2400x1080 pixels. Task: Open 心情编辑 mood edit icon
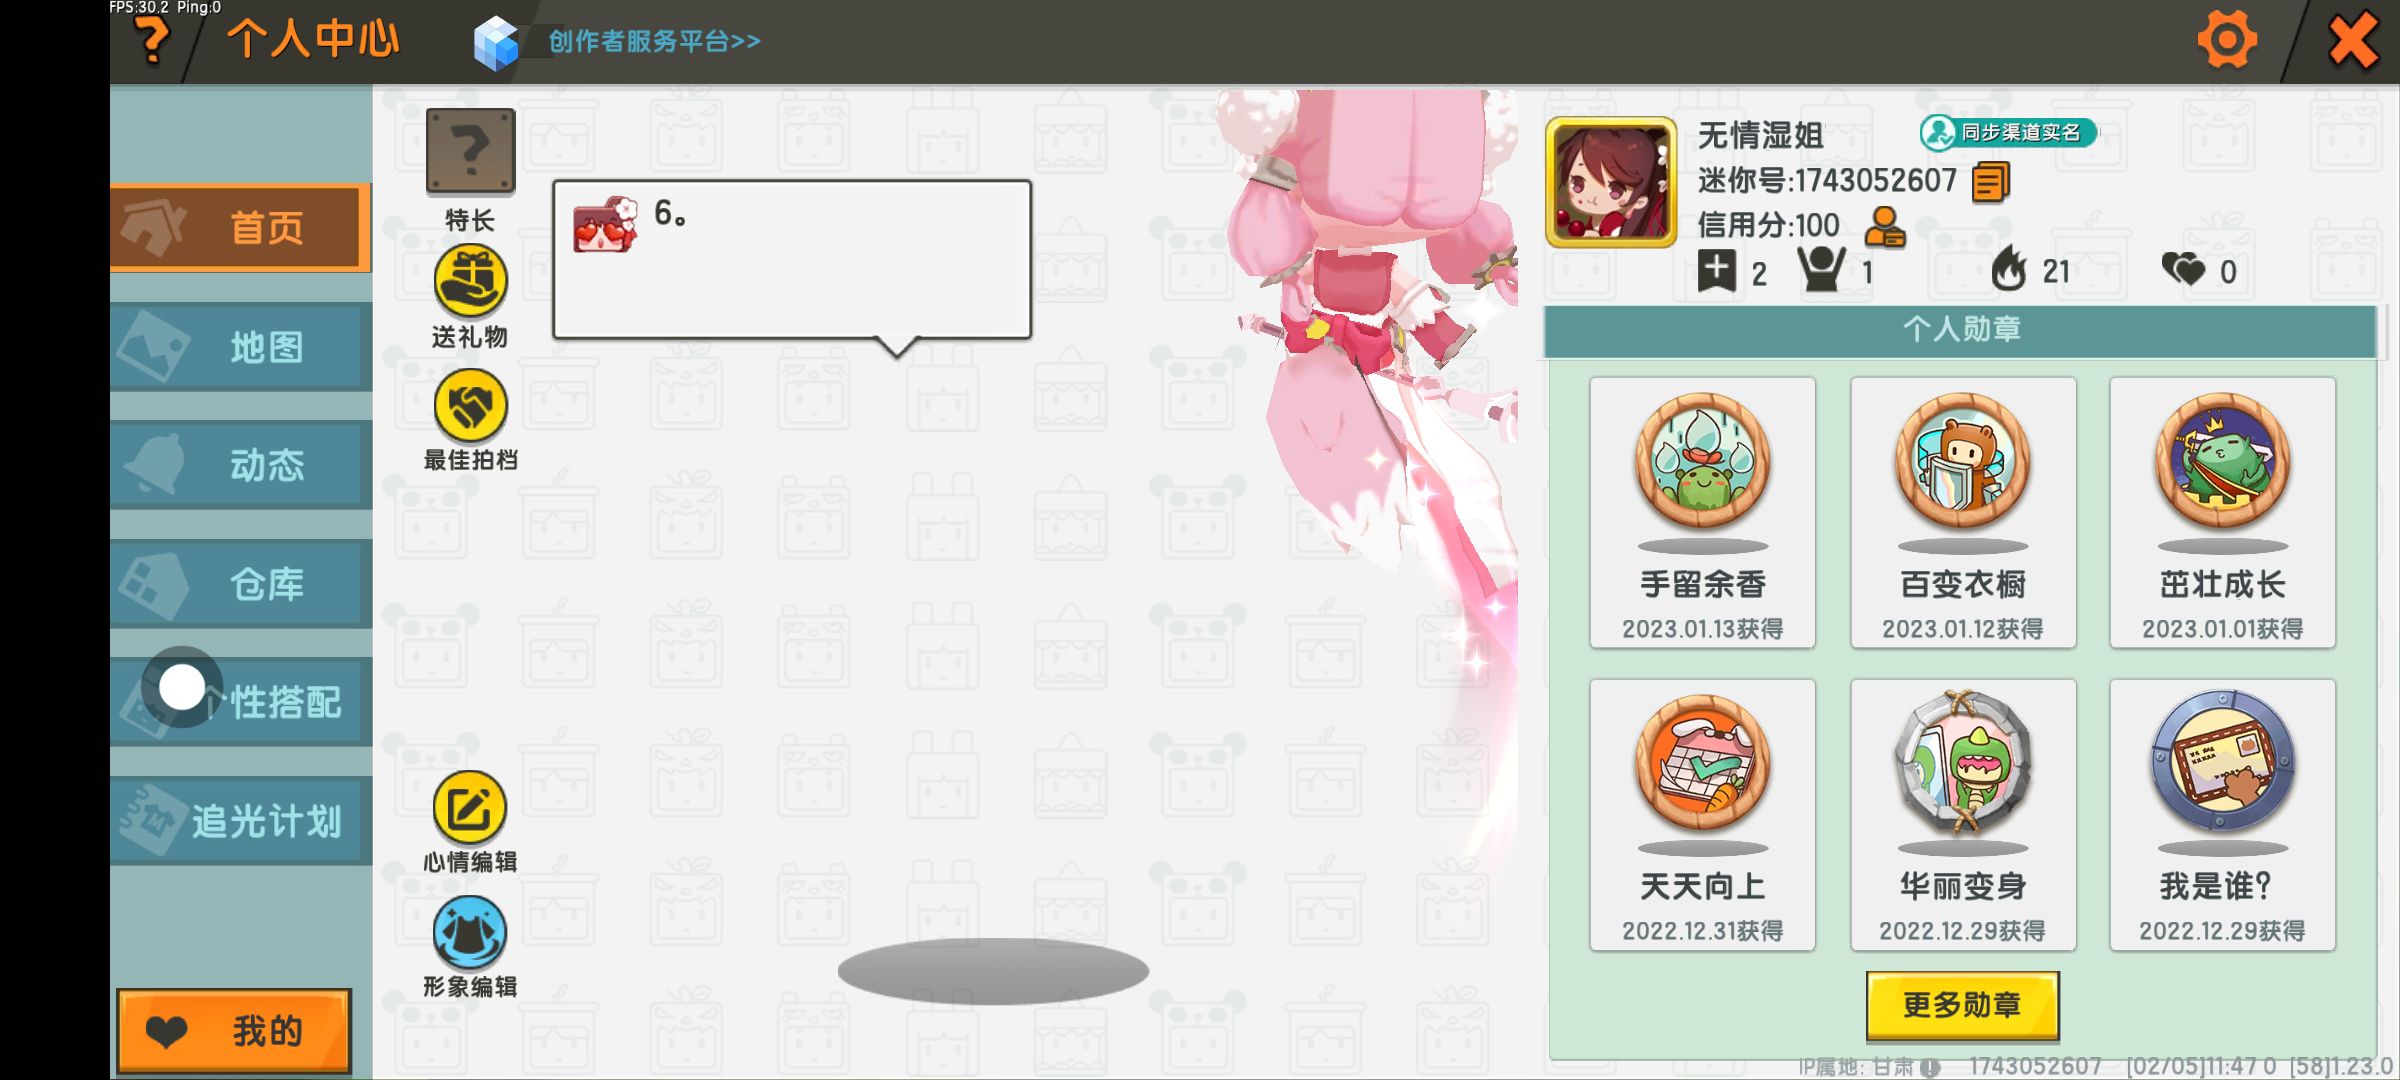coord(470,807)
